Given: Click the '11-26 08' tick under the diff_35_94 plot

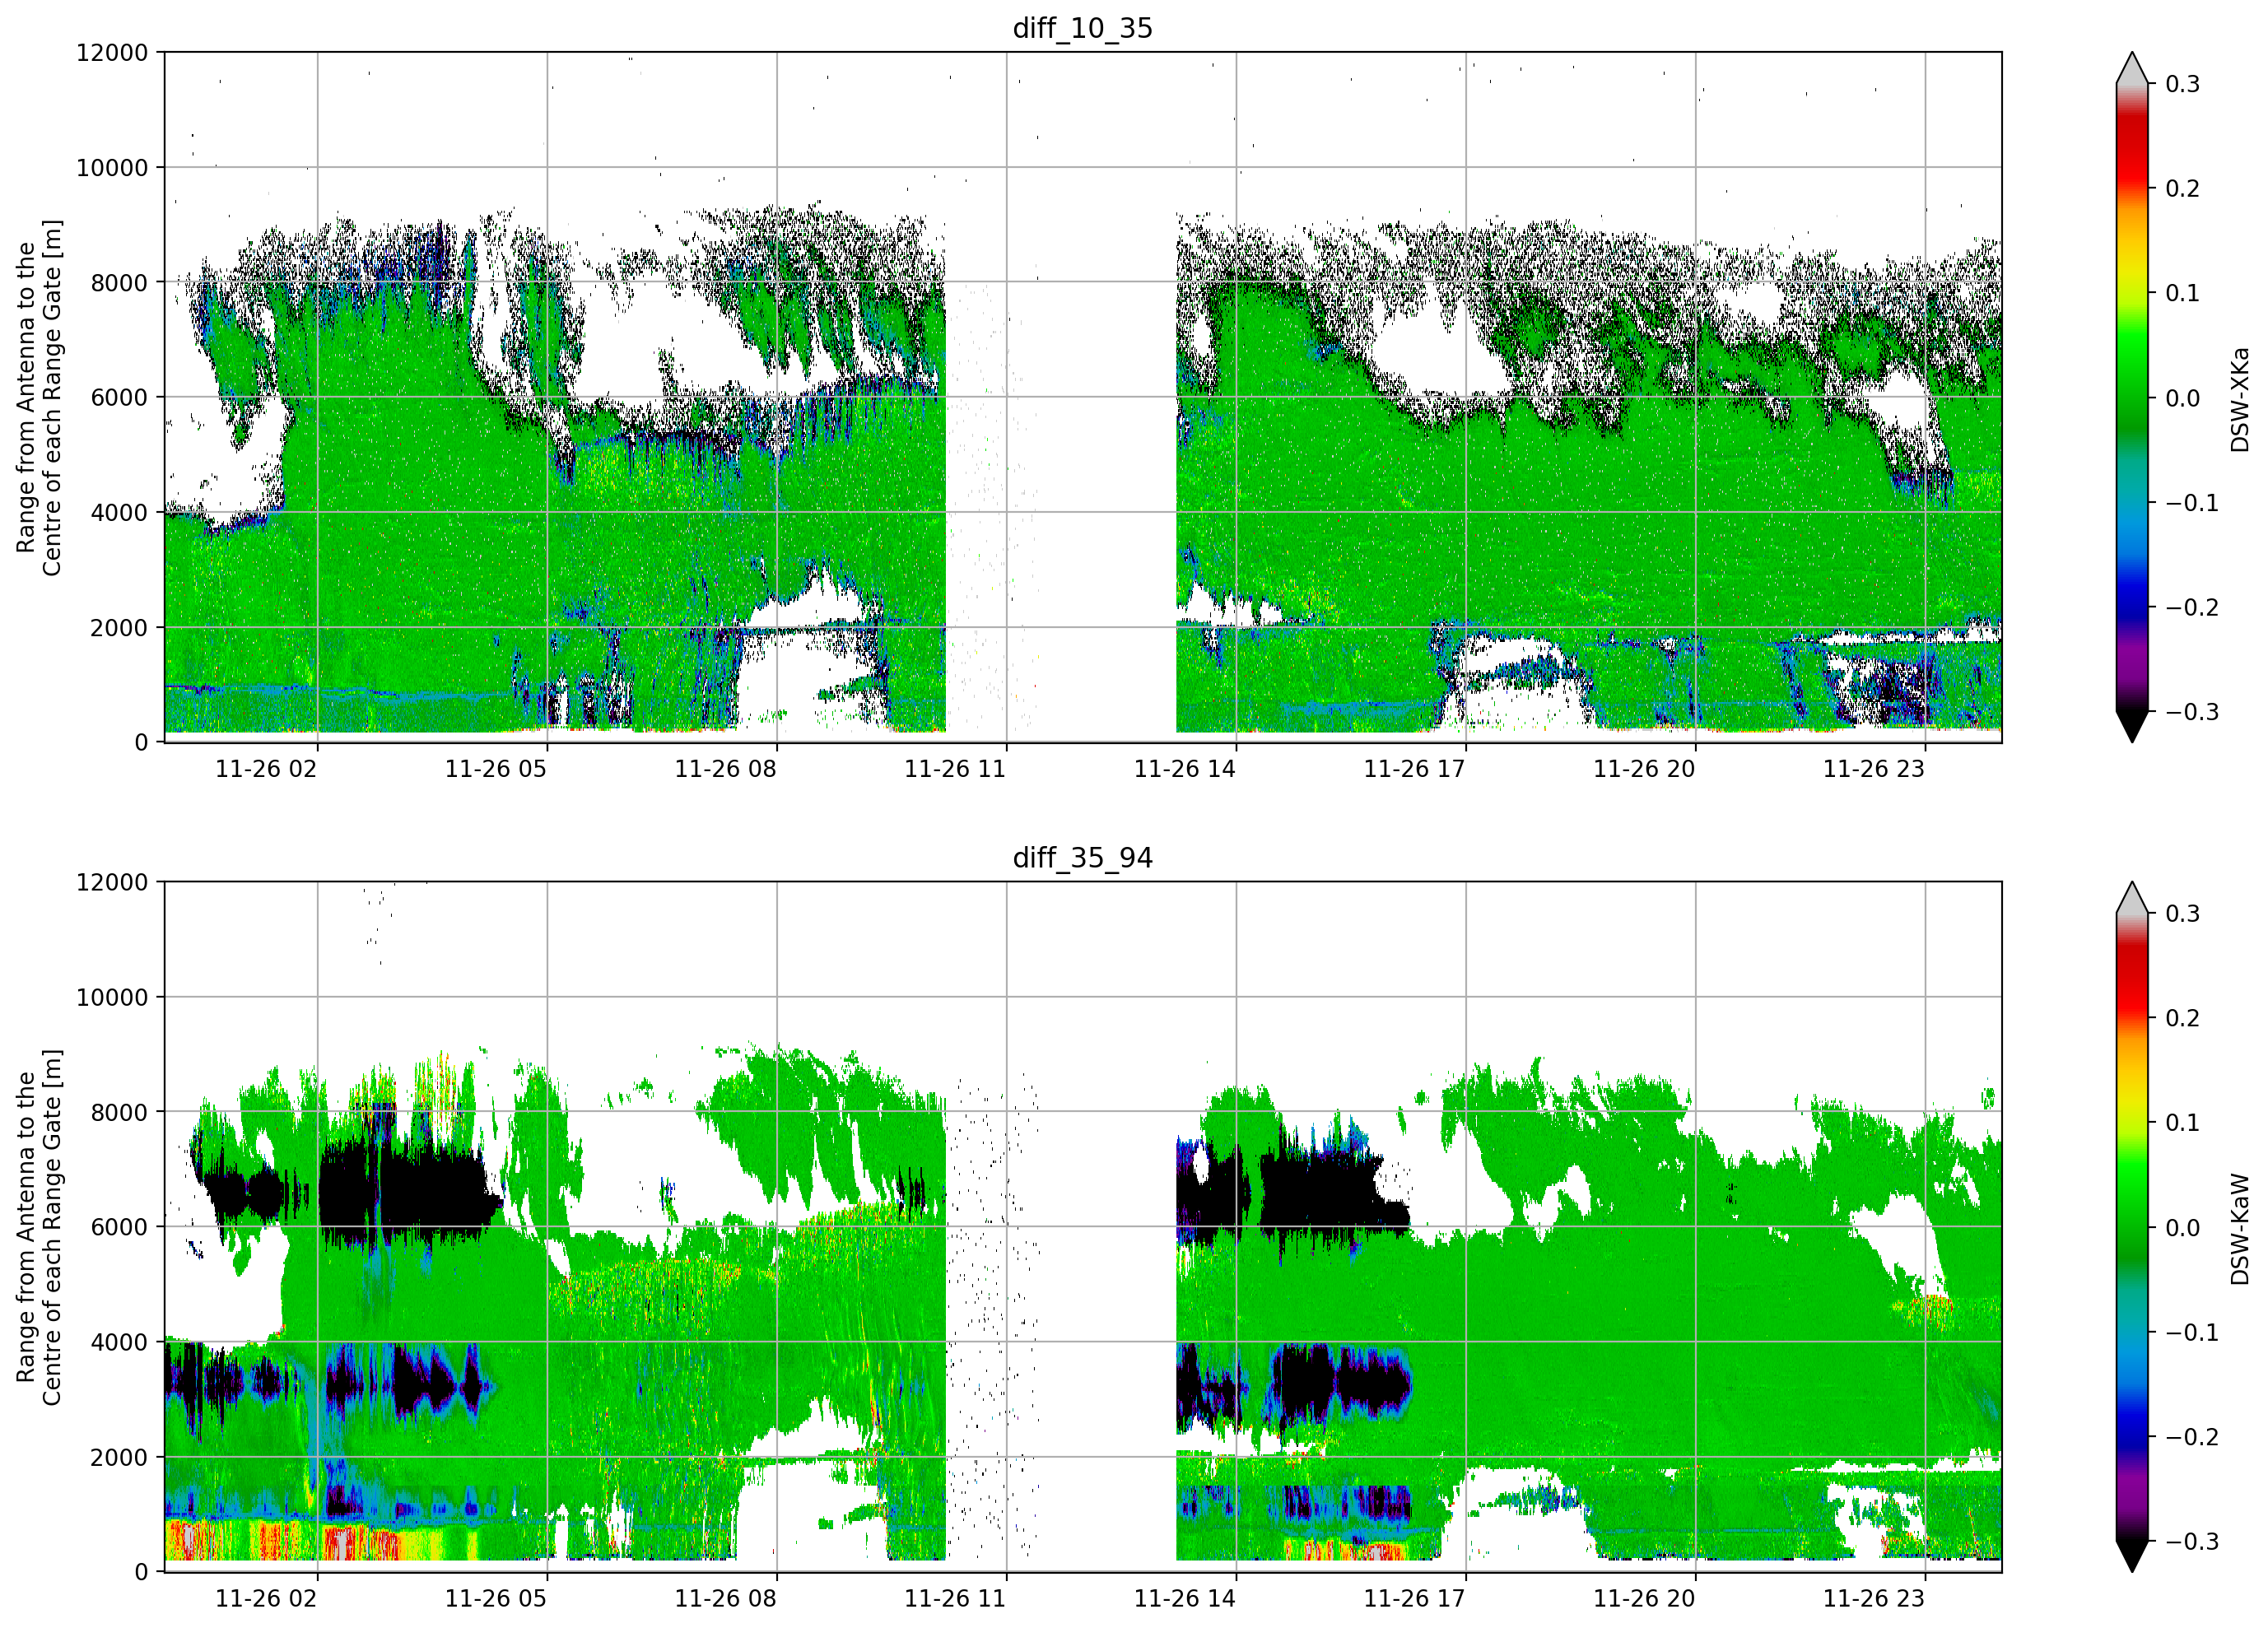Looking at the screenshot, I should click(x=725, y=1598).
